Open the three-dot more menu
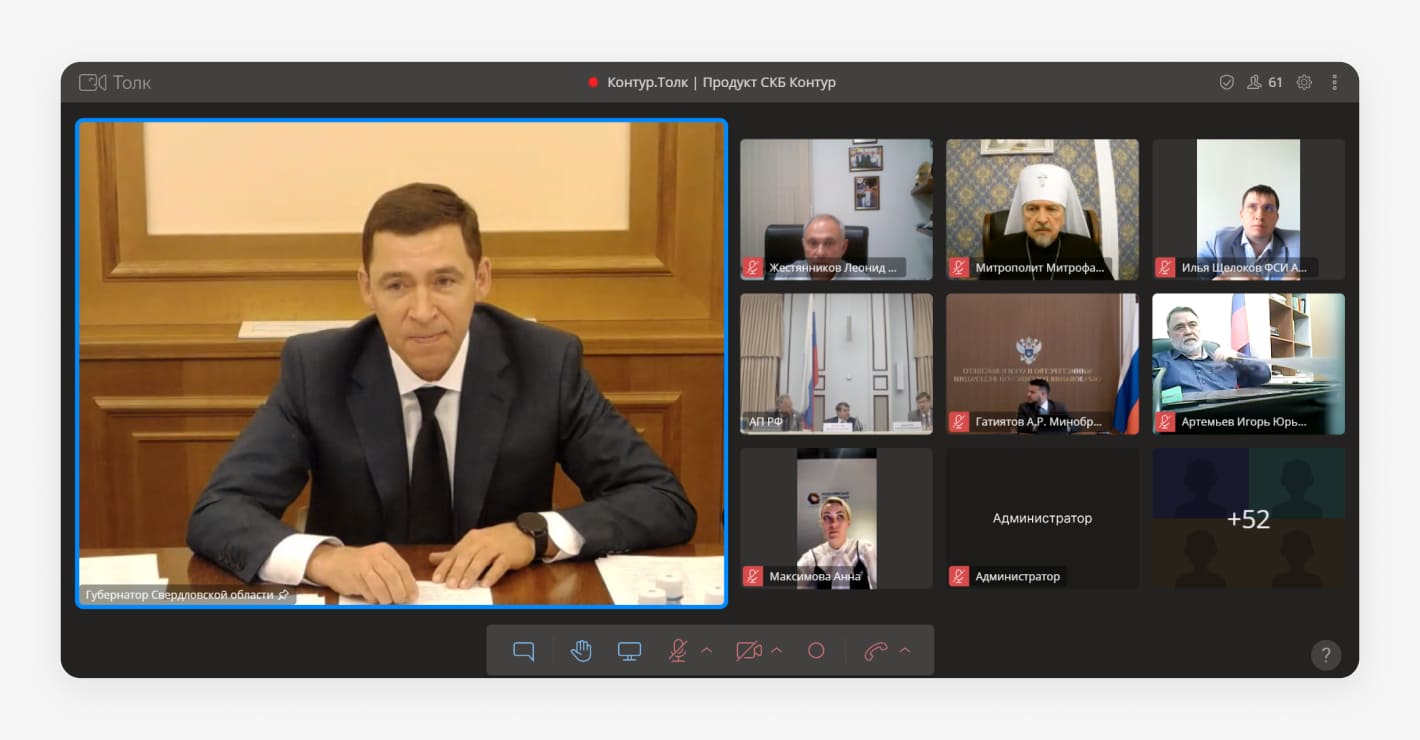The width and height of the screenshot is (1420, 740). pyautogui.click(x=1334, y=83)
